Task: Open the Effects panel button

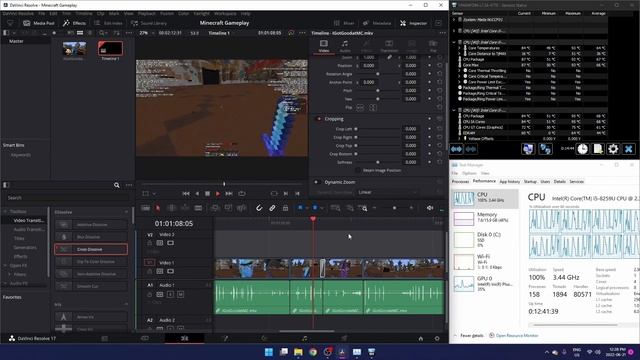Action: pyautogui.click(x=74, y=23)
